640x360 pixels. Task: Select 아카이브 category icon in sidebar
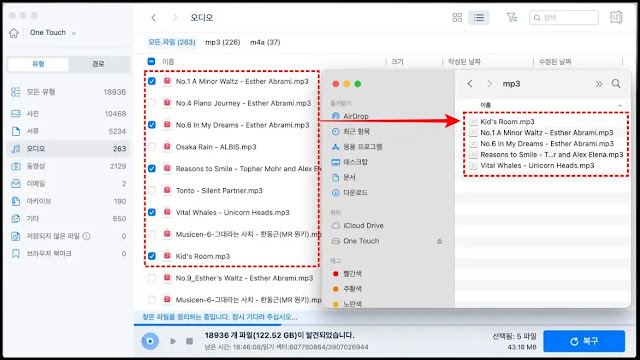coord(16,201)
